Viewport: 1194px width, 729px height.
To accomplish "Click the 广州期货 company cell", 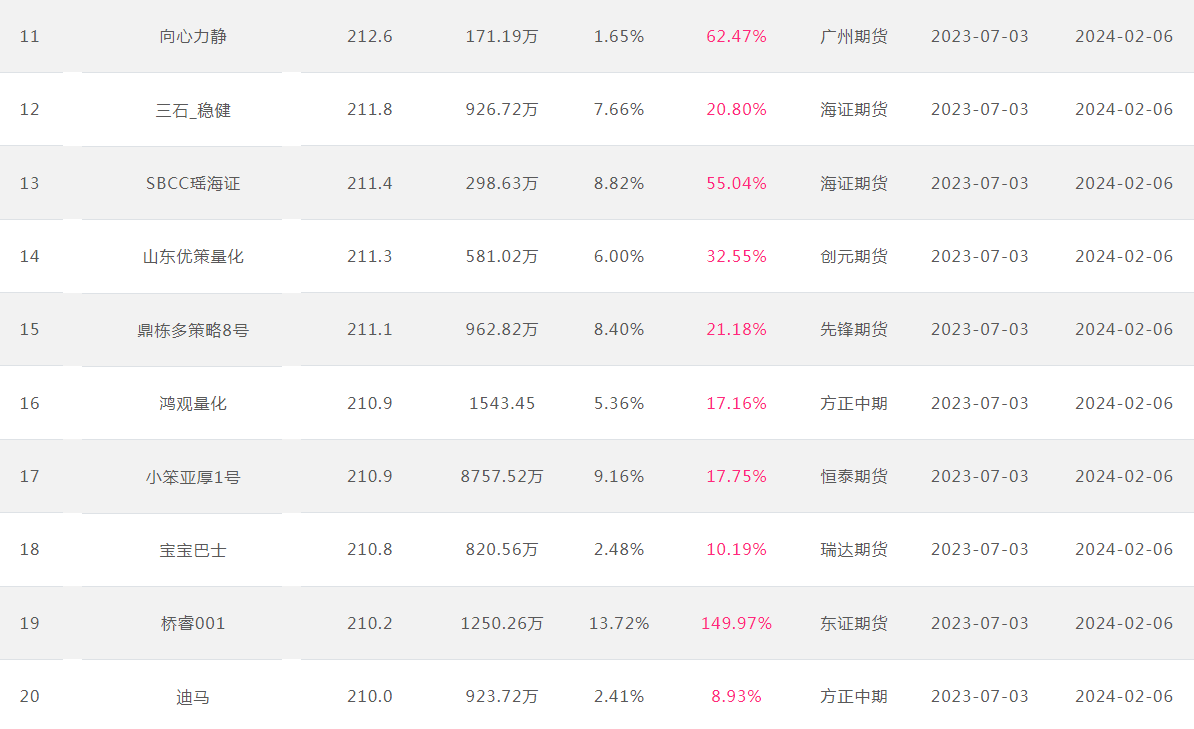I will (854, 37).
